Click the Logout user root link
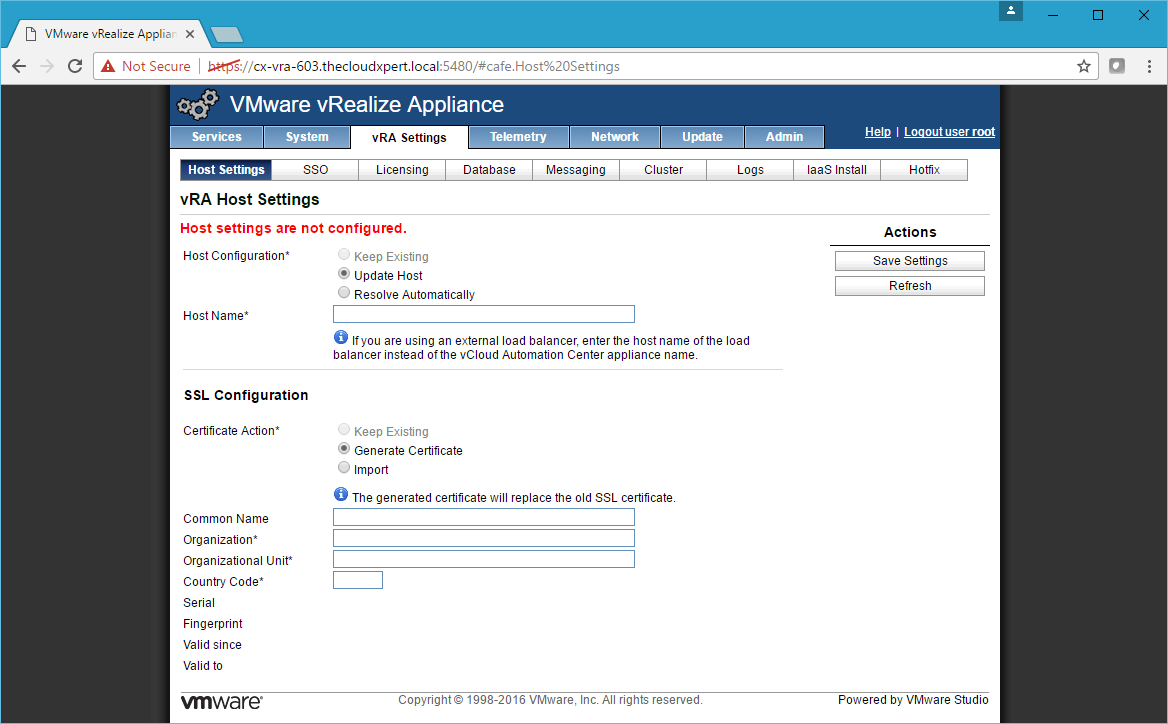Viewport: 1168px width, 724px height. coord(949,132)
